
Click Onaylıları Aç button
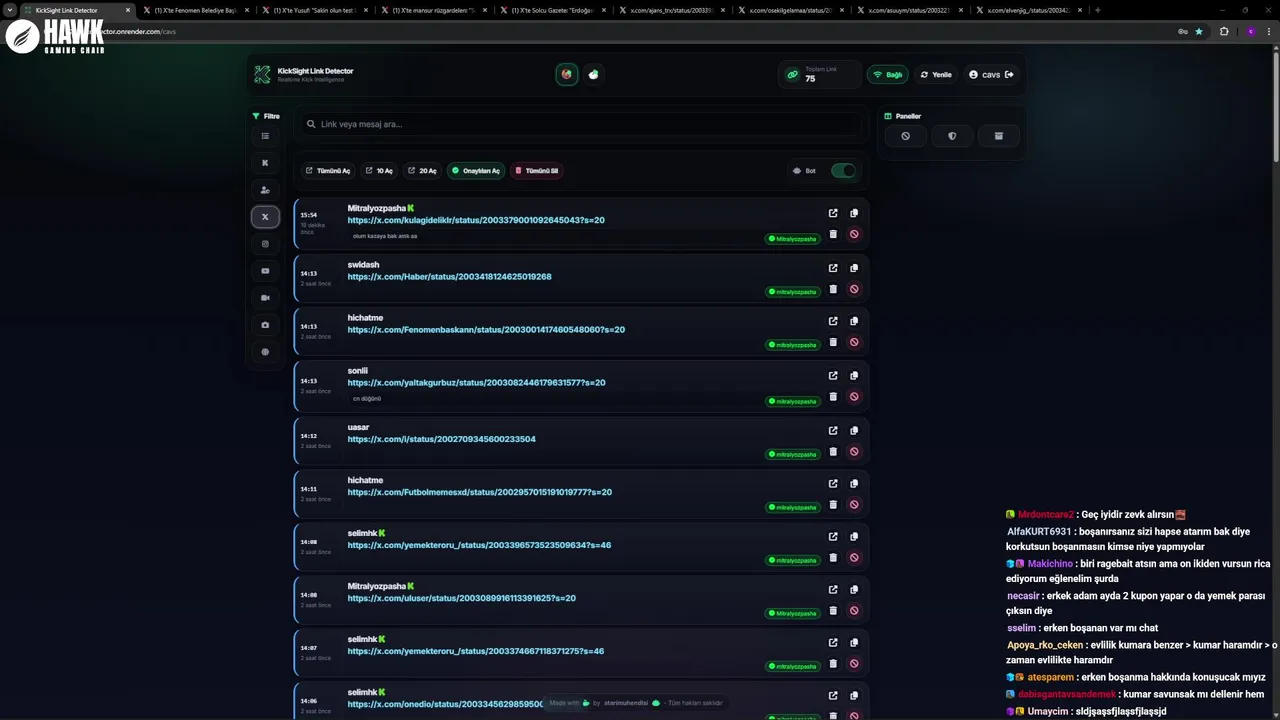[x=476, y=171]
